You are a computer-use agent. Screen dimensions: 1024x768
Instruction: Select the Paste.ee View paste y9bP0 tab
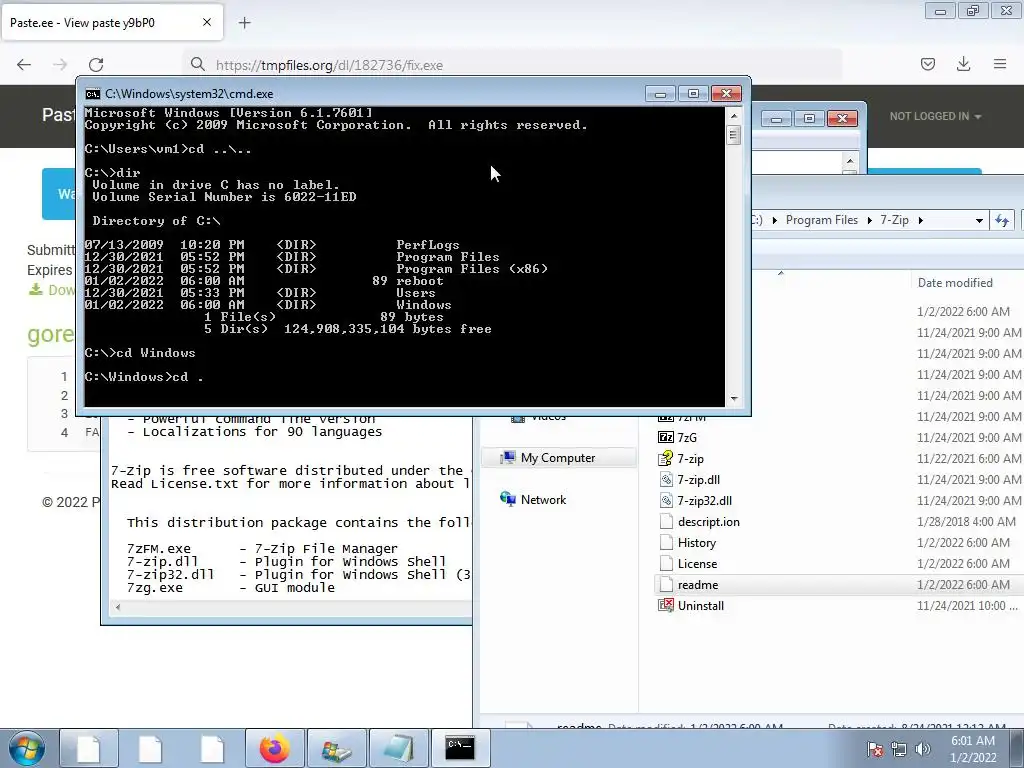[x=112, y=22]
